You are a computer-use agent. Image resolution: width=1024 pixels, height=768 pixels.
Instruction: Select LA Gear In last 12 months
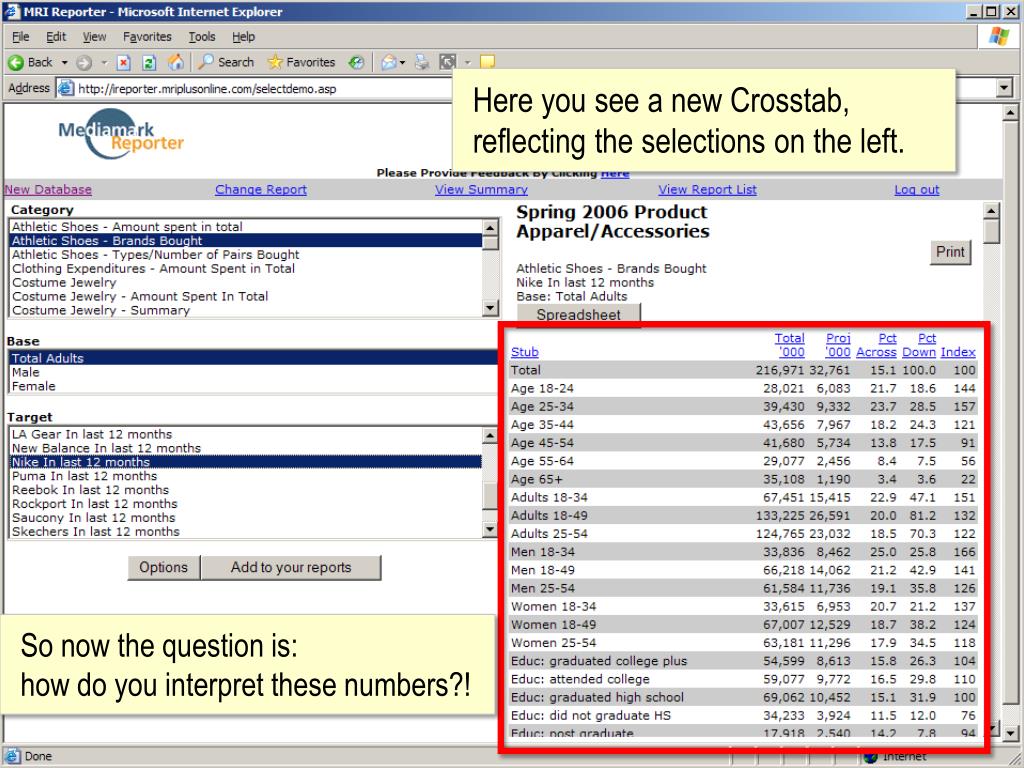[246, 434]
